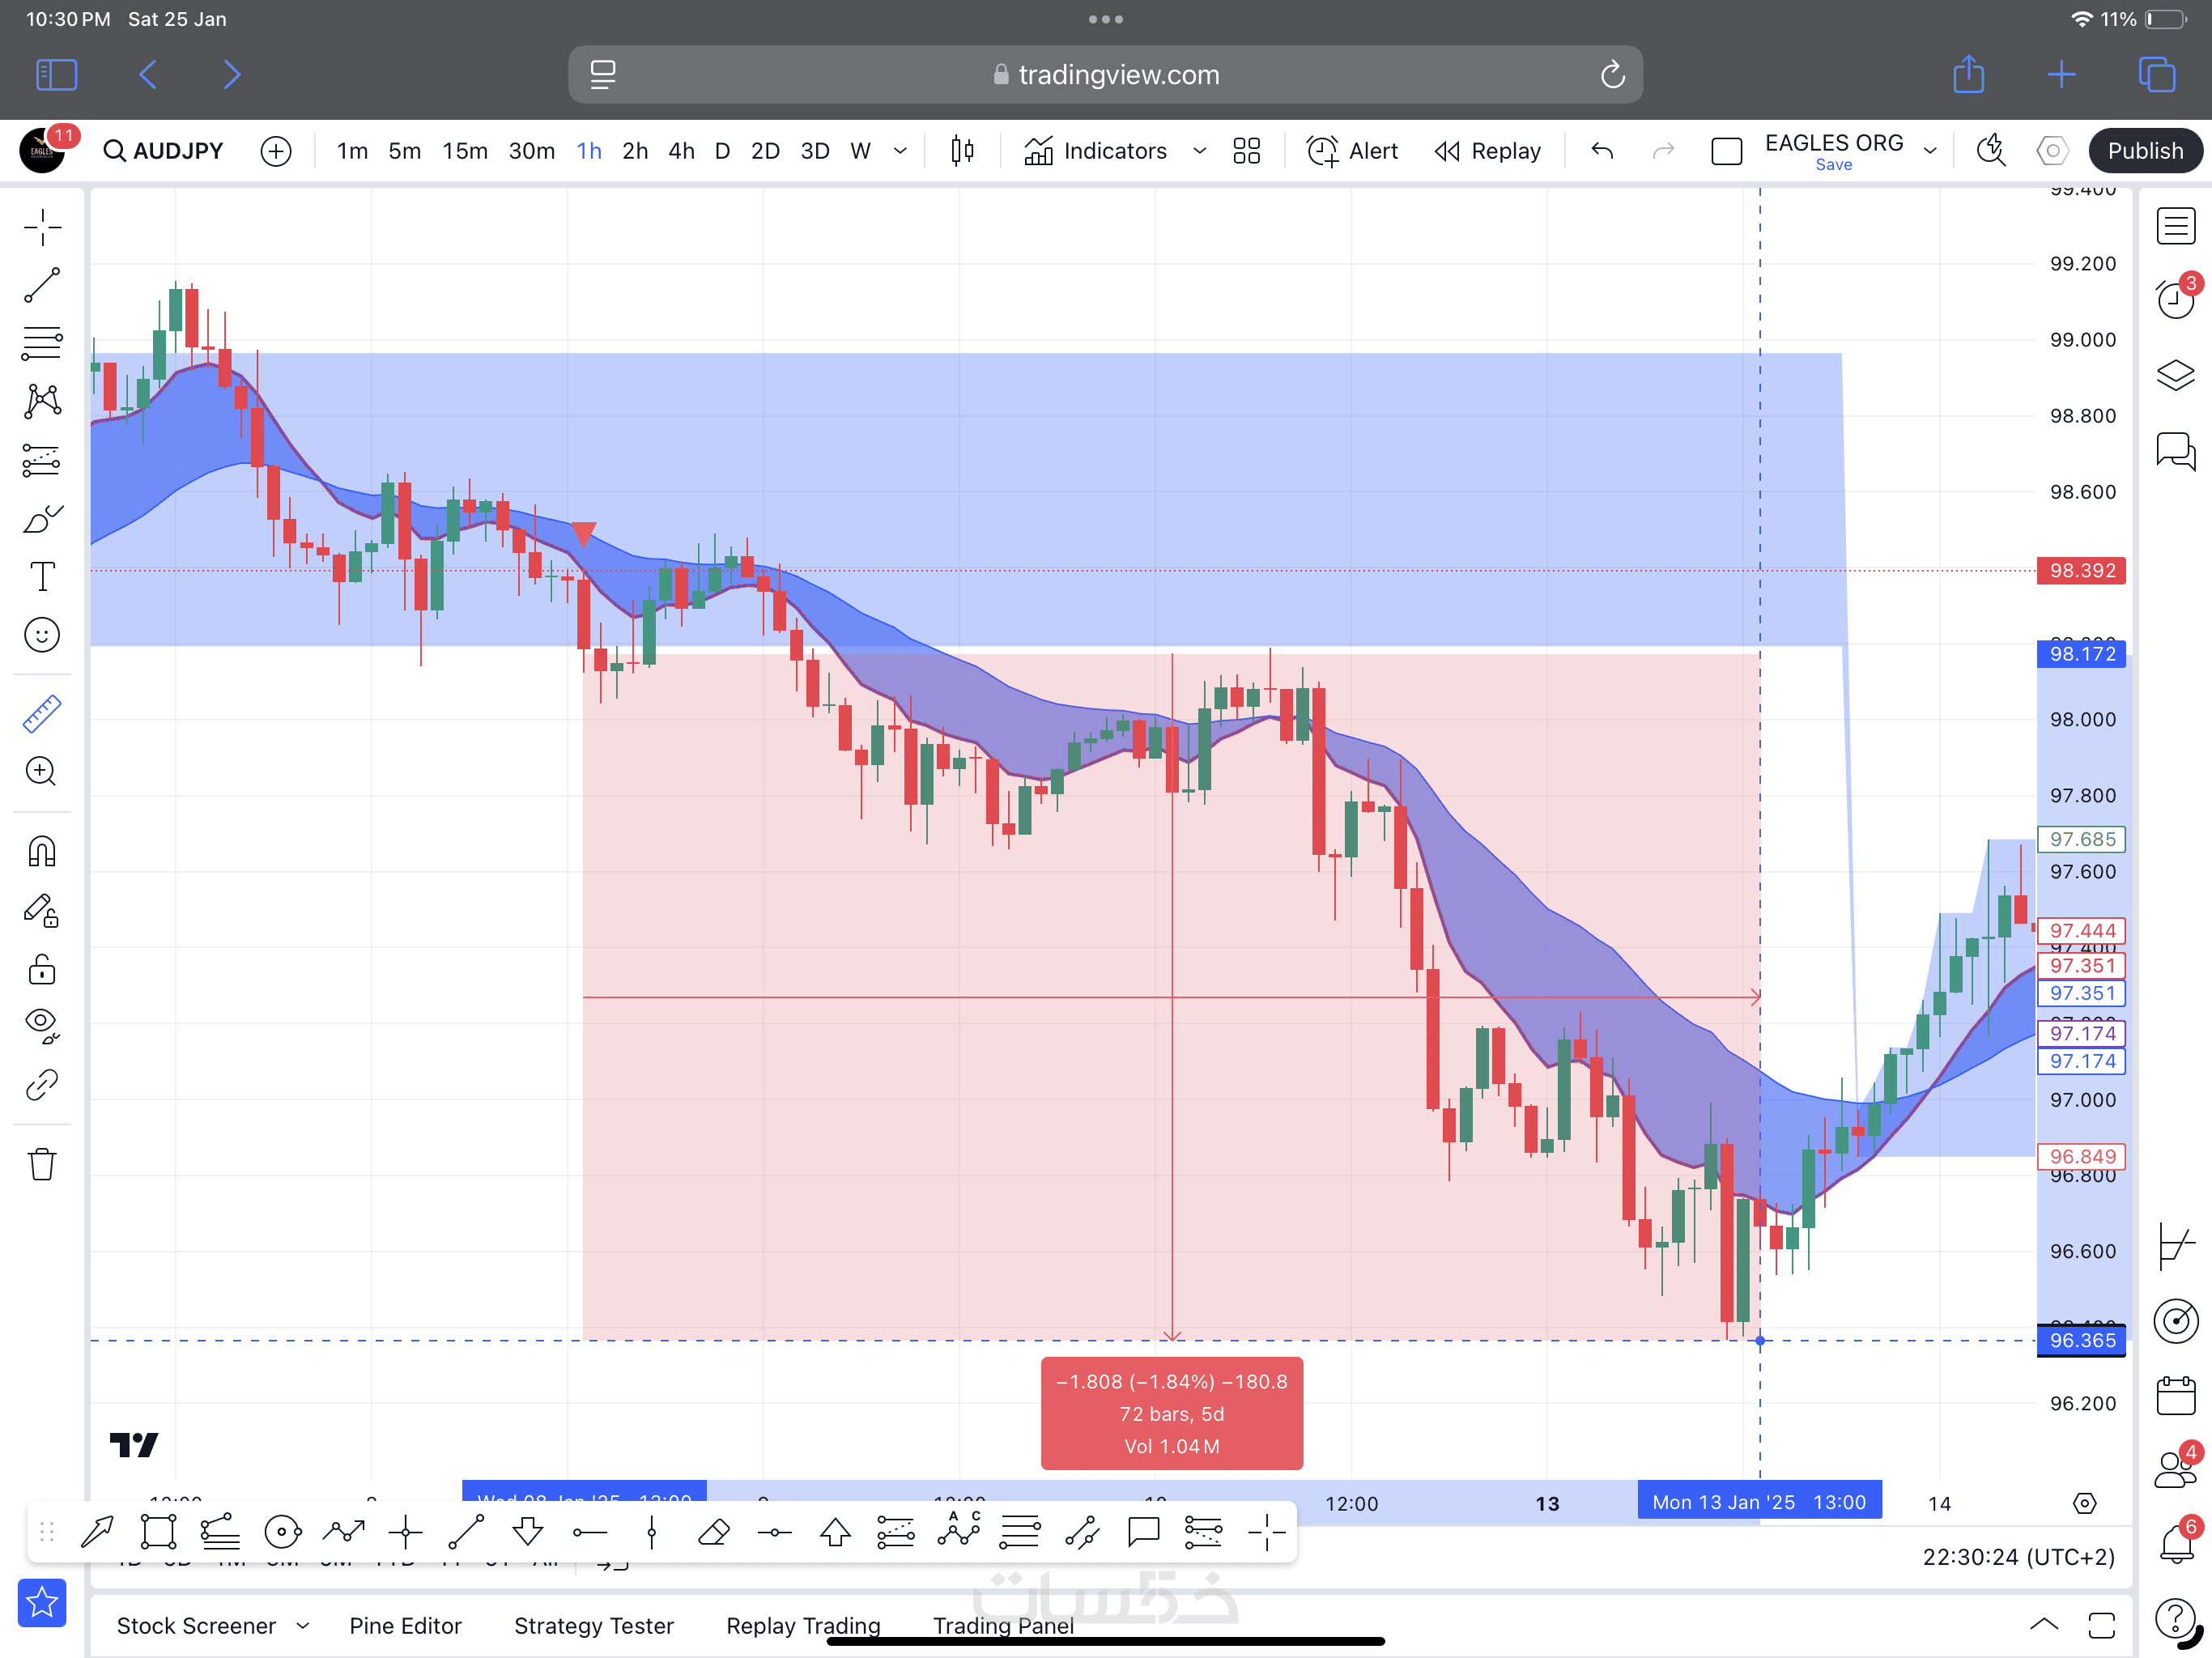Click the quick search lightning icon
Image resolution: width=2212 pixels, height=1658 pixels.
coord(1990,151)
